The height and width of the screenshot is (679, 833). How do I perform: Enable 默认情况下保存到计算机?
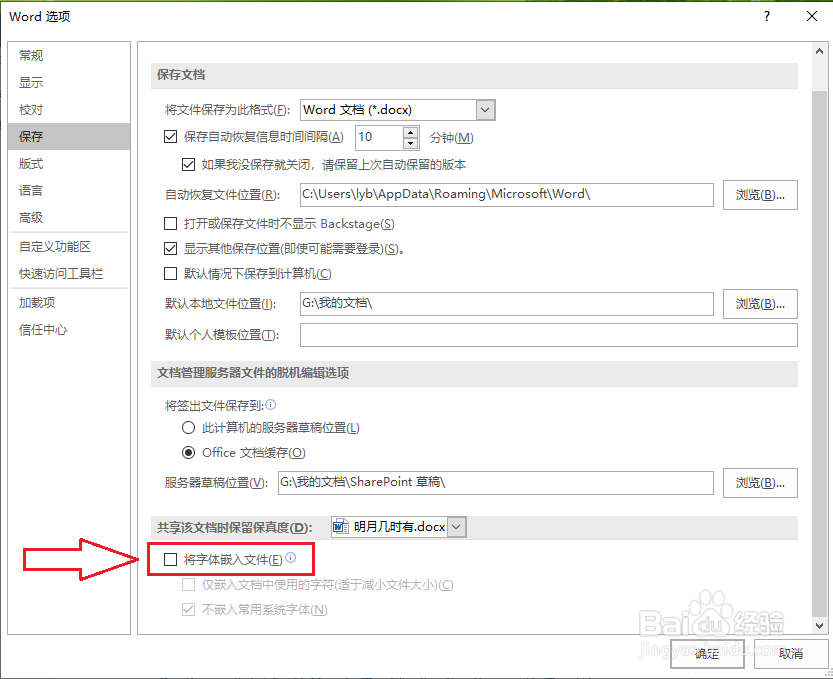(171, 273)
